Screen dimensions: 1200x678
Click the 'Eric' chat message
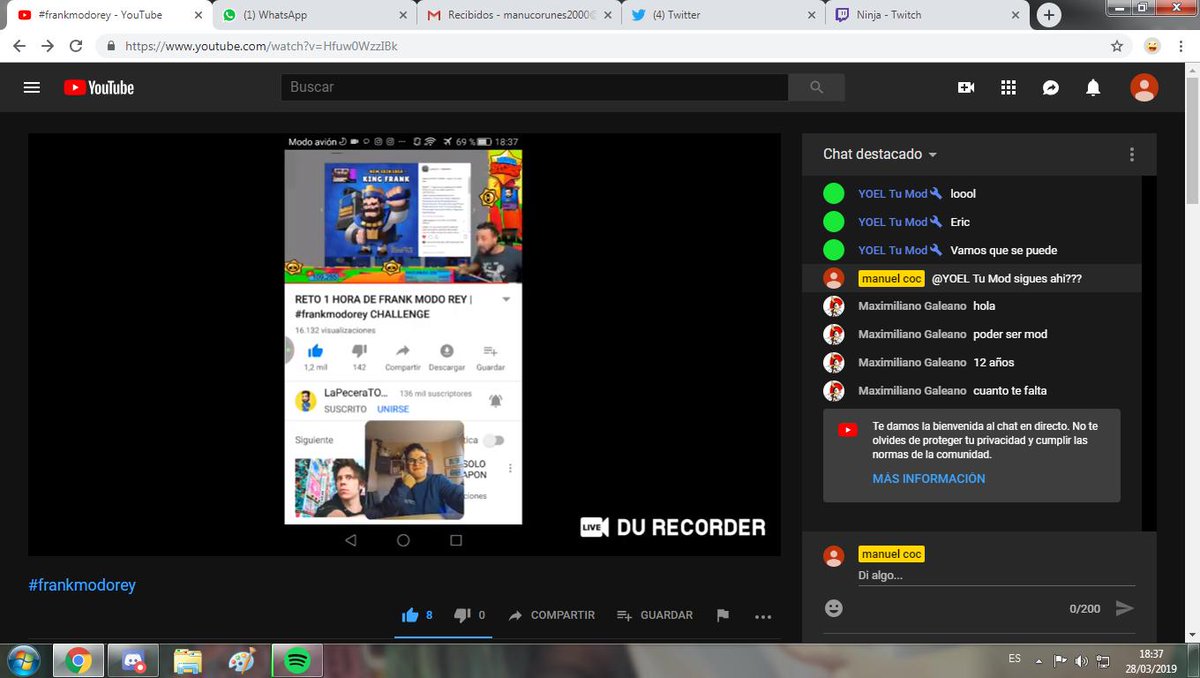(960, 222)
